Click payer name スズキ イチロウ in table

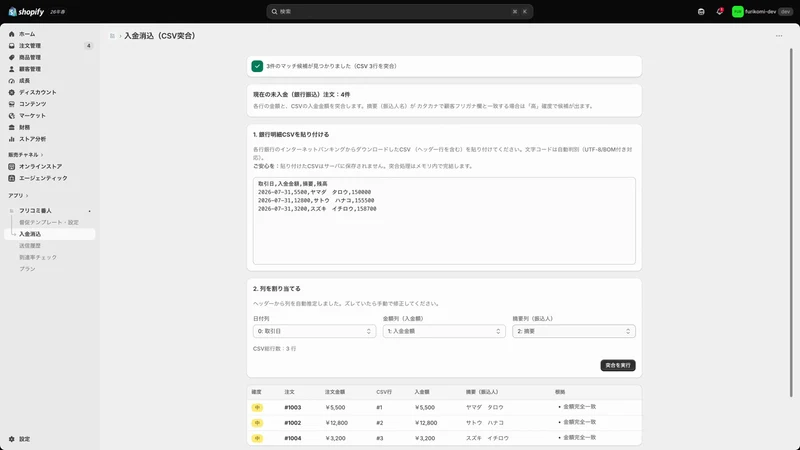[487, 438]
